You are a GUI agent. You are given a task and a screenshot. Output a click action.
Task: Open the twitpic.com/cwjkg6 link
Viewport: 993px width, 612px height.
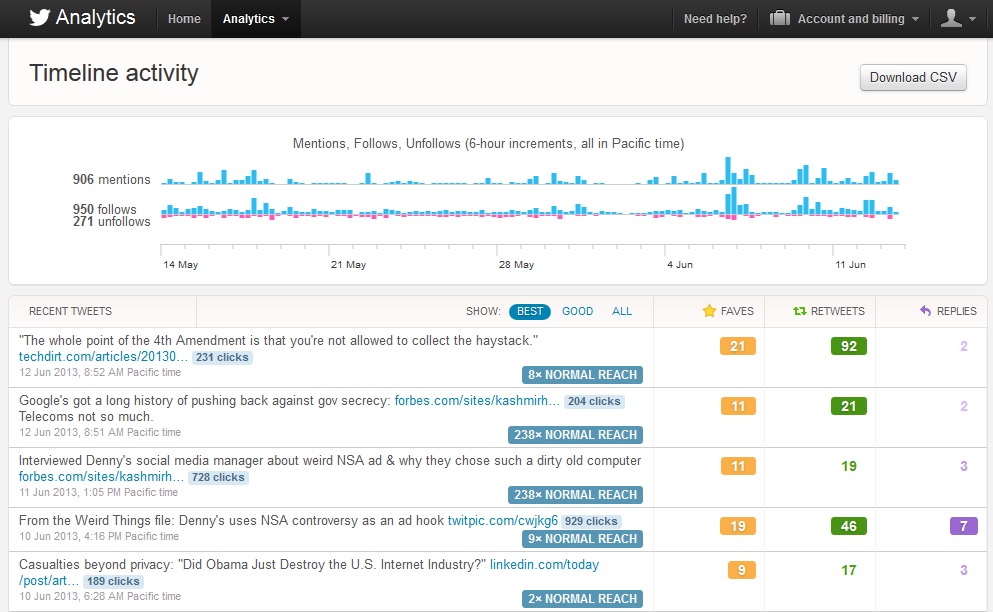(503, 521)
